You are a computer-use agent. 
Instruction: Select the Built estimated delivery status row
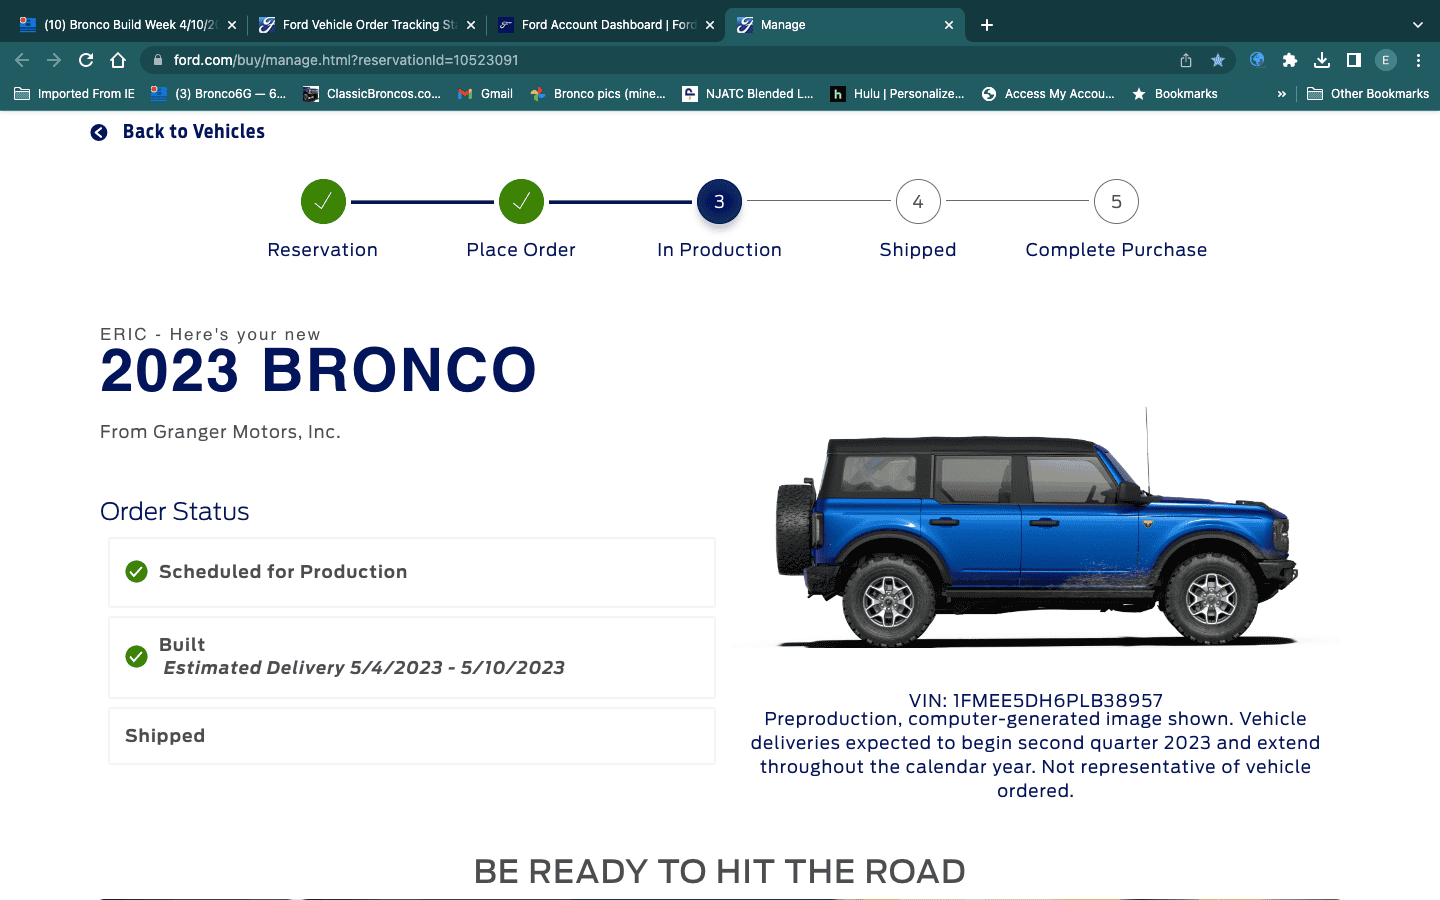coord(412,657)
